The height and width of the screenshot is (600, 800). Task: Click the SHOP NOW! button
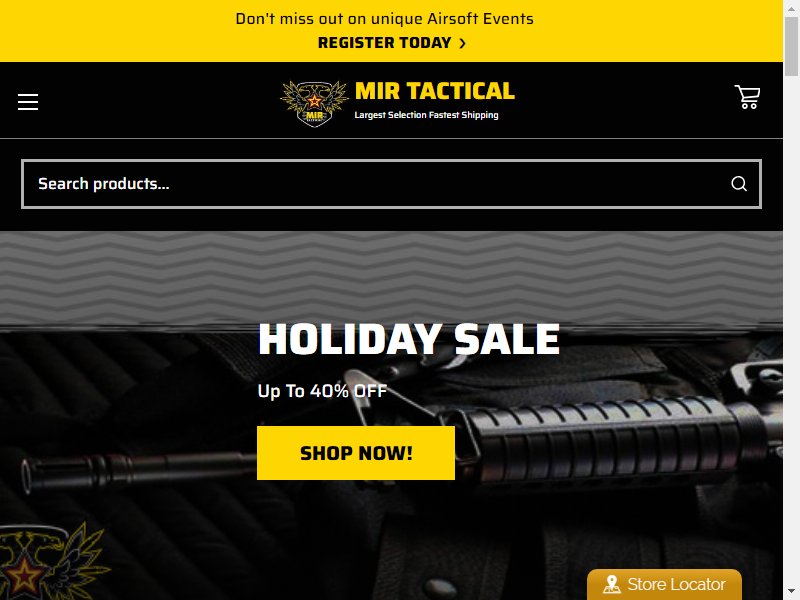[x=356, y=453]
